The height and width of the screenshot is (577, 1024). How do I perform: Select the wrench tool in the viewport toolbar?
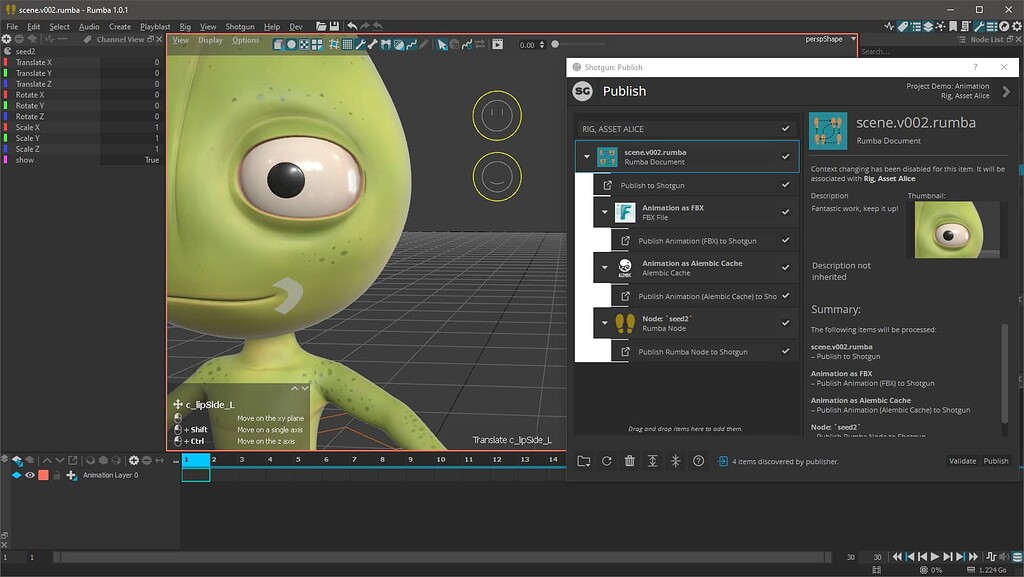coord(360,44)
